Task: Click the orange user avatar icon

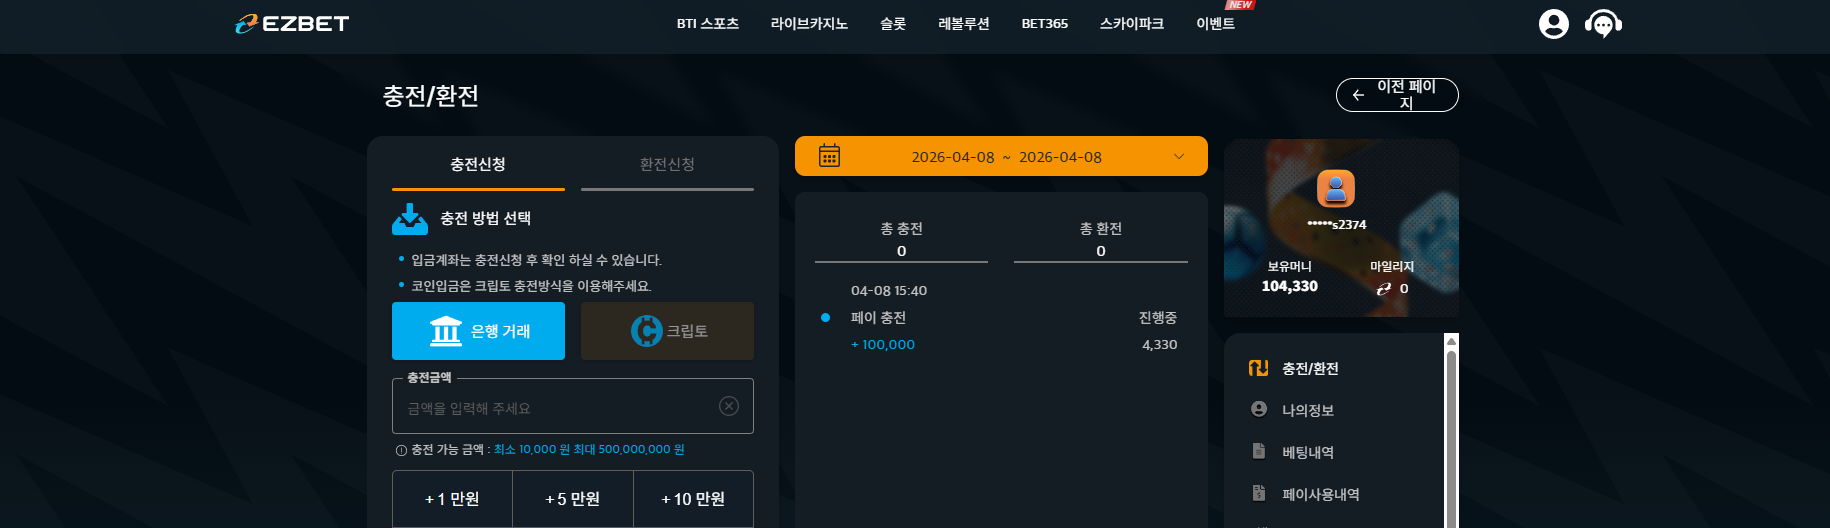Action: pyautogui.click(x=1335, y=188)
